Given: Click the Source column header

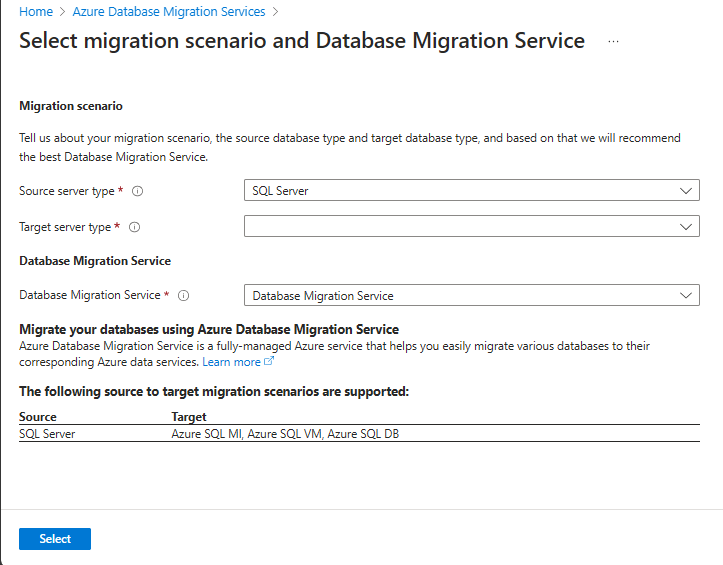Looking at the screenshot, I should 38,417.
